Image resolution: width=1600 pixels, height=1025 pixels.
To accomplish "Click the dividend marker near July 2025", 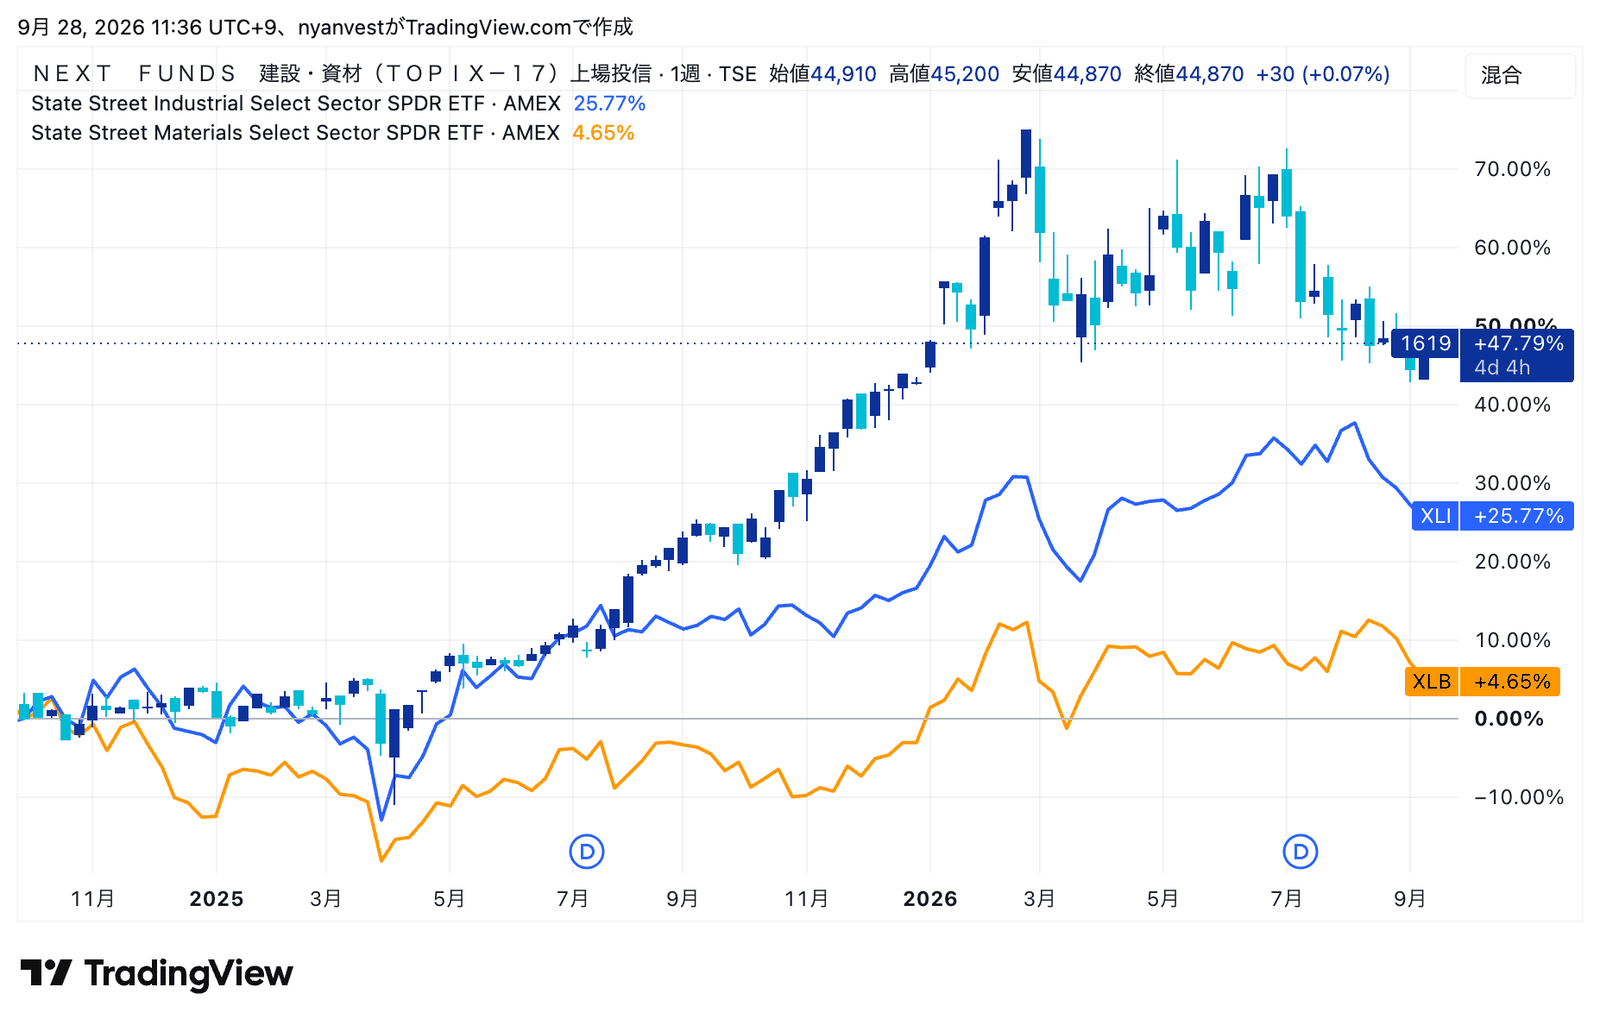I will (x=587, y=852).
